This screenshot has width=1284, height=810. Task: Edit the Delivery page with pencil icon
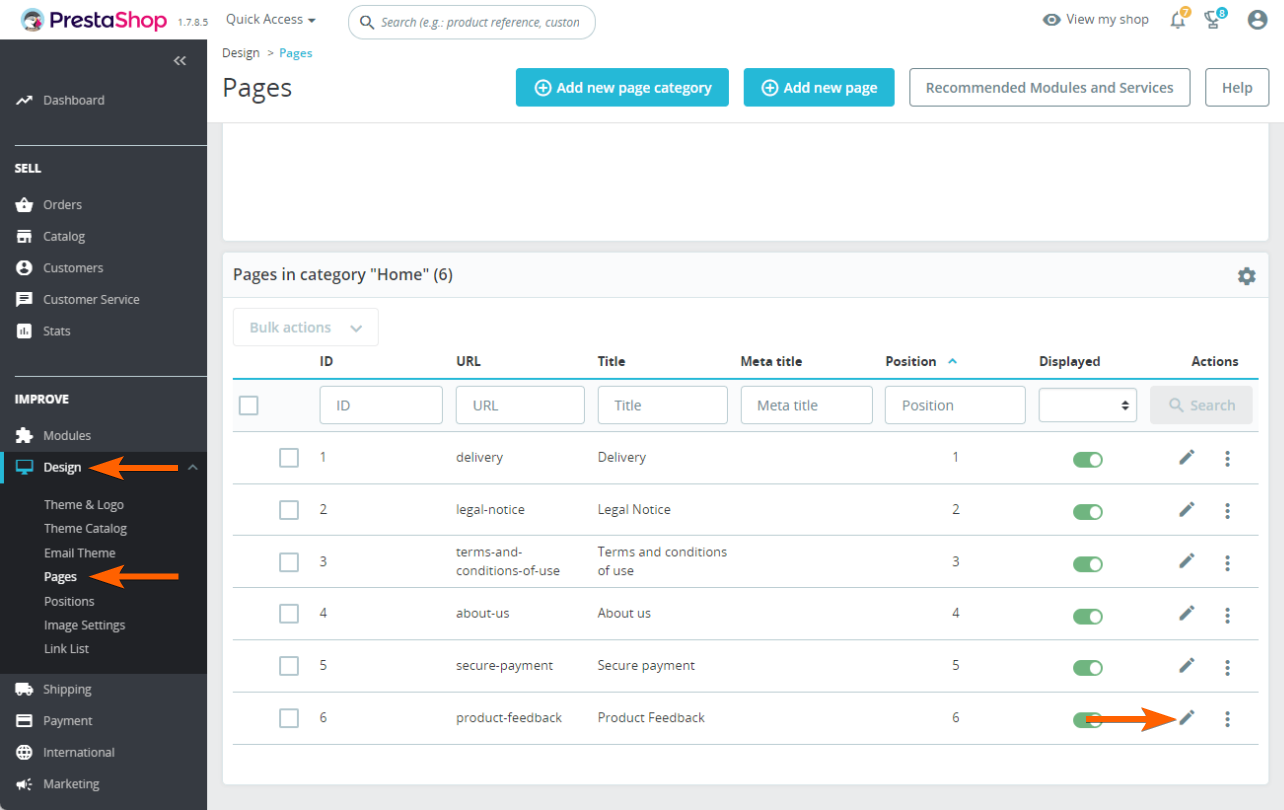[x=1187, y=458]
